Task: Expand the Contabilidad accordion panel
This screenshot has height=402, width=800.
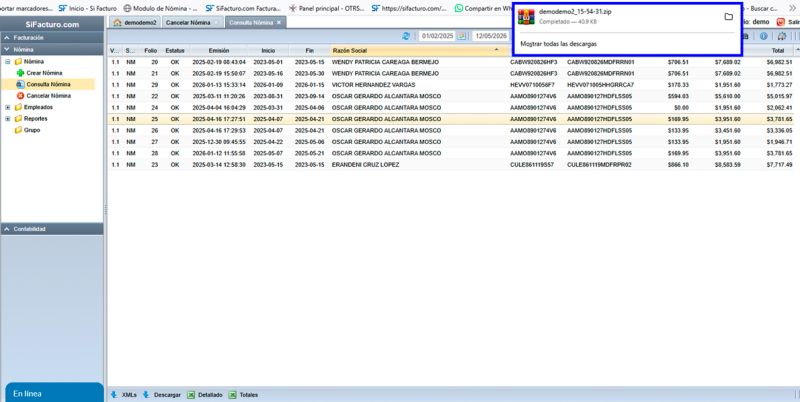Action: pos(52,229)
